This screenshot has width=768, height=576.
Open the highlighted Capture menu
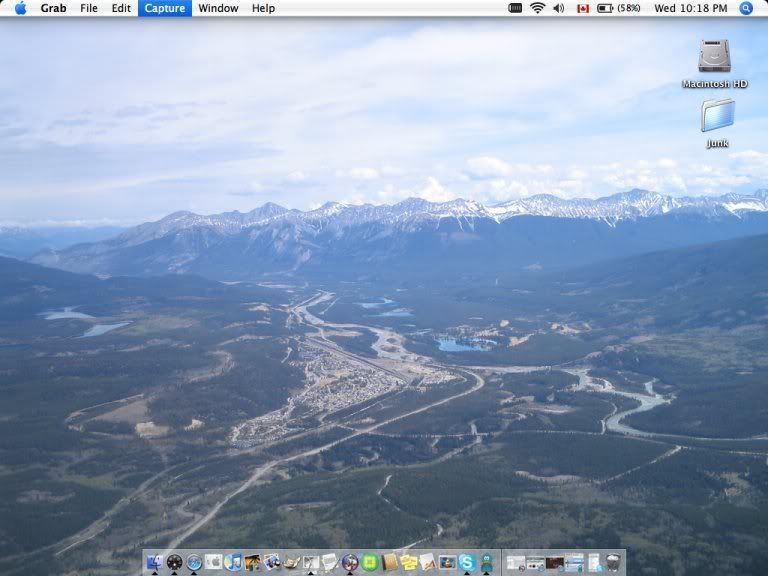[x=164, y=8]
